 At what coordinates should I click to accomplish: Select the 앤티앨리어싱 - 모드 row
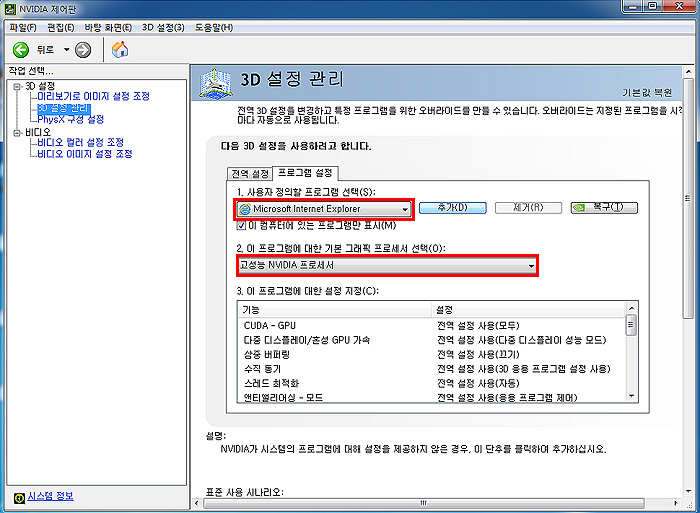(x=432, y=397)
